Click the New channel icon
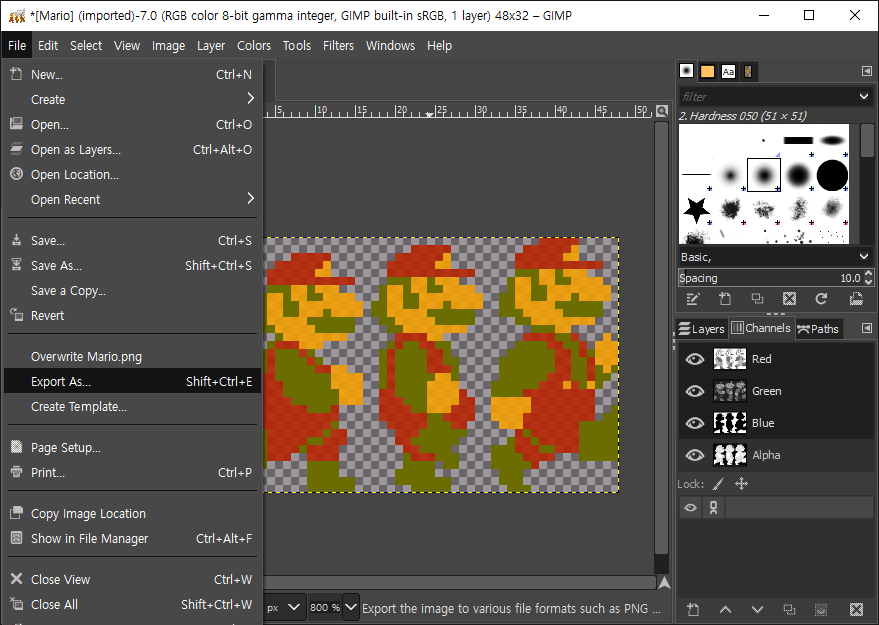This screenshot has width=879, height=625. click(x=693, y=609)
